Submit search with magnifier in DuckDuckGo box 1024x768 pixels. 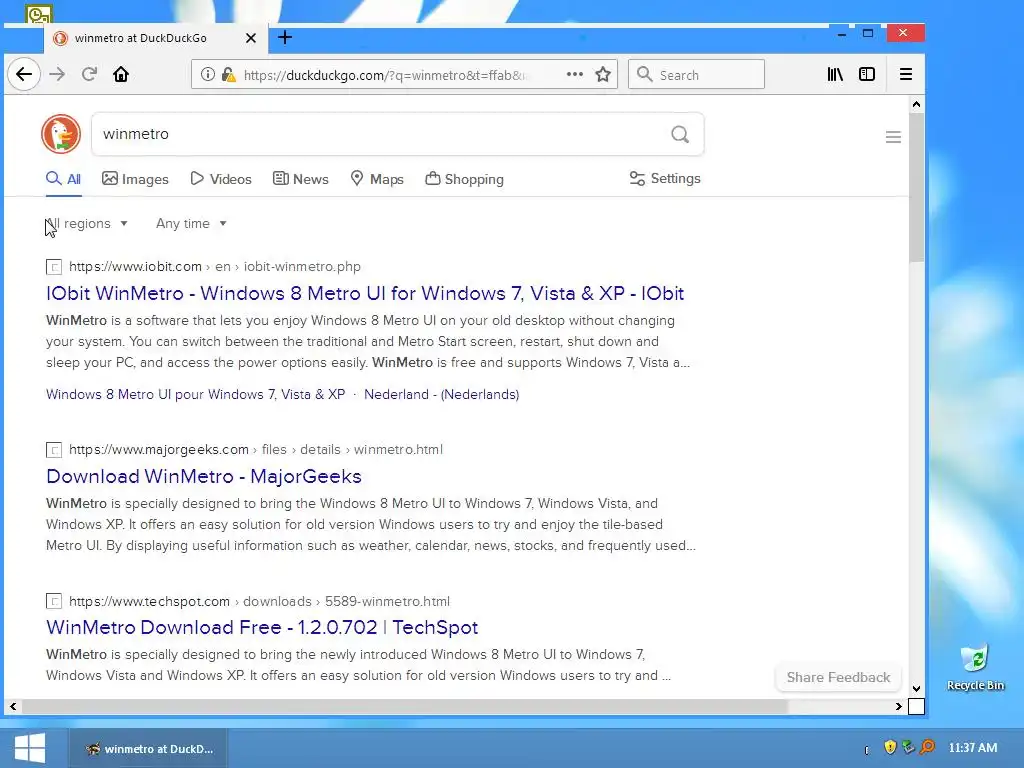pos(680,134)
